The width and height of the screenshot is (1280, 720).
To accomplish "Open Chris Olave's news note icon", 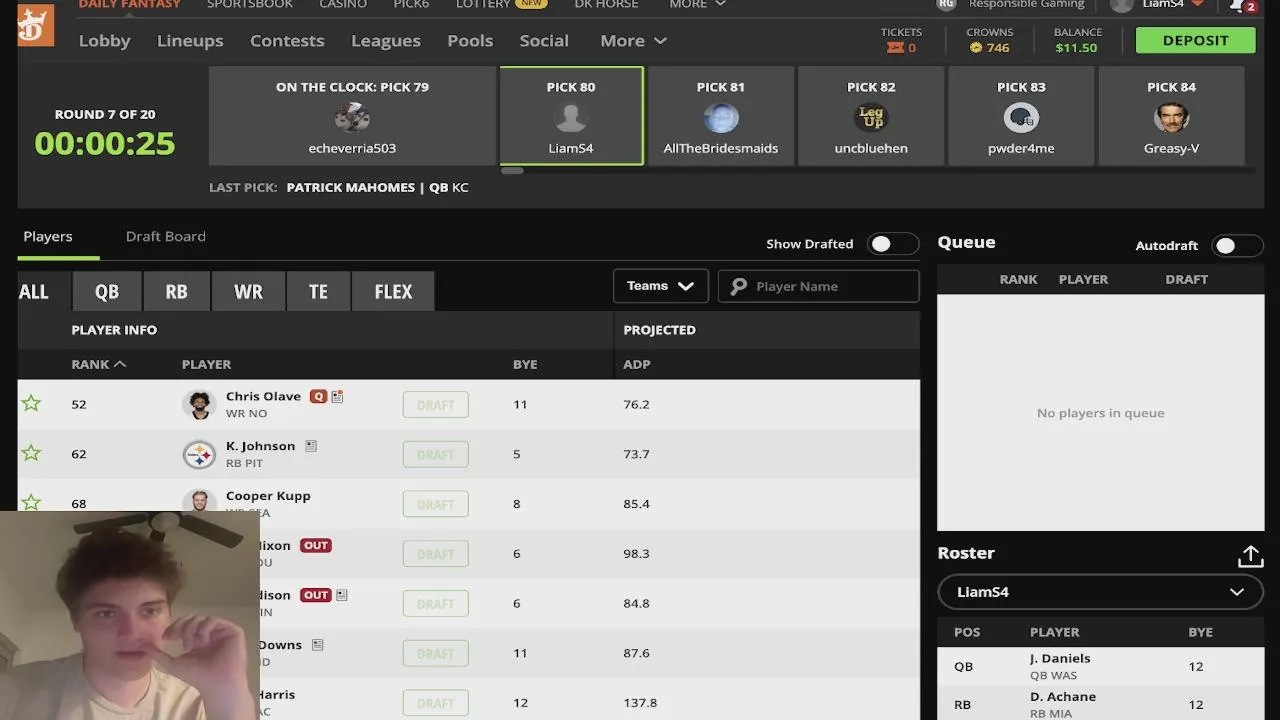I will (337, 396).
